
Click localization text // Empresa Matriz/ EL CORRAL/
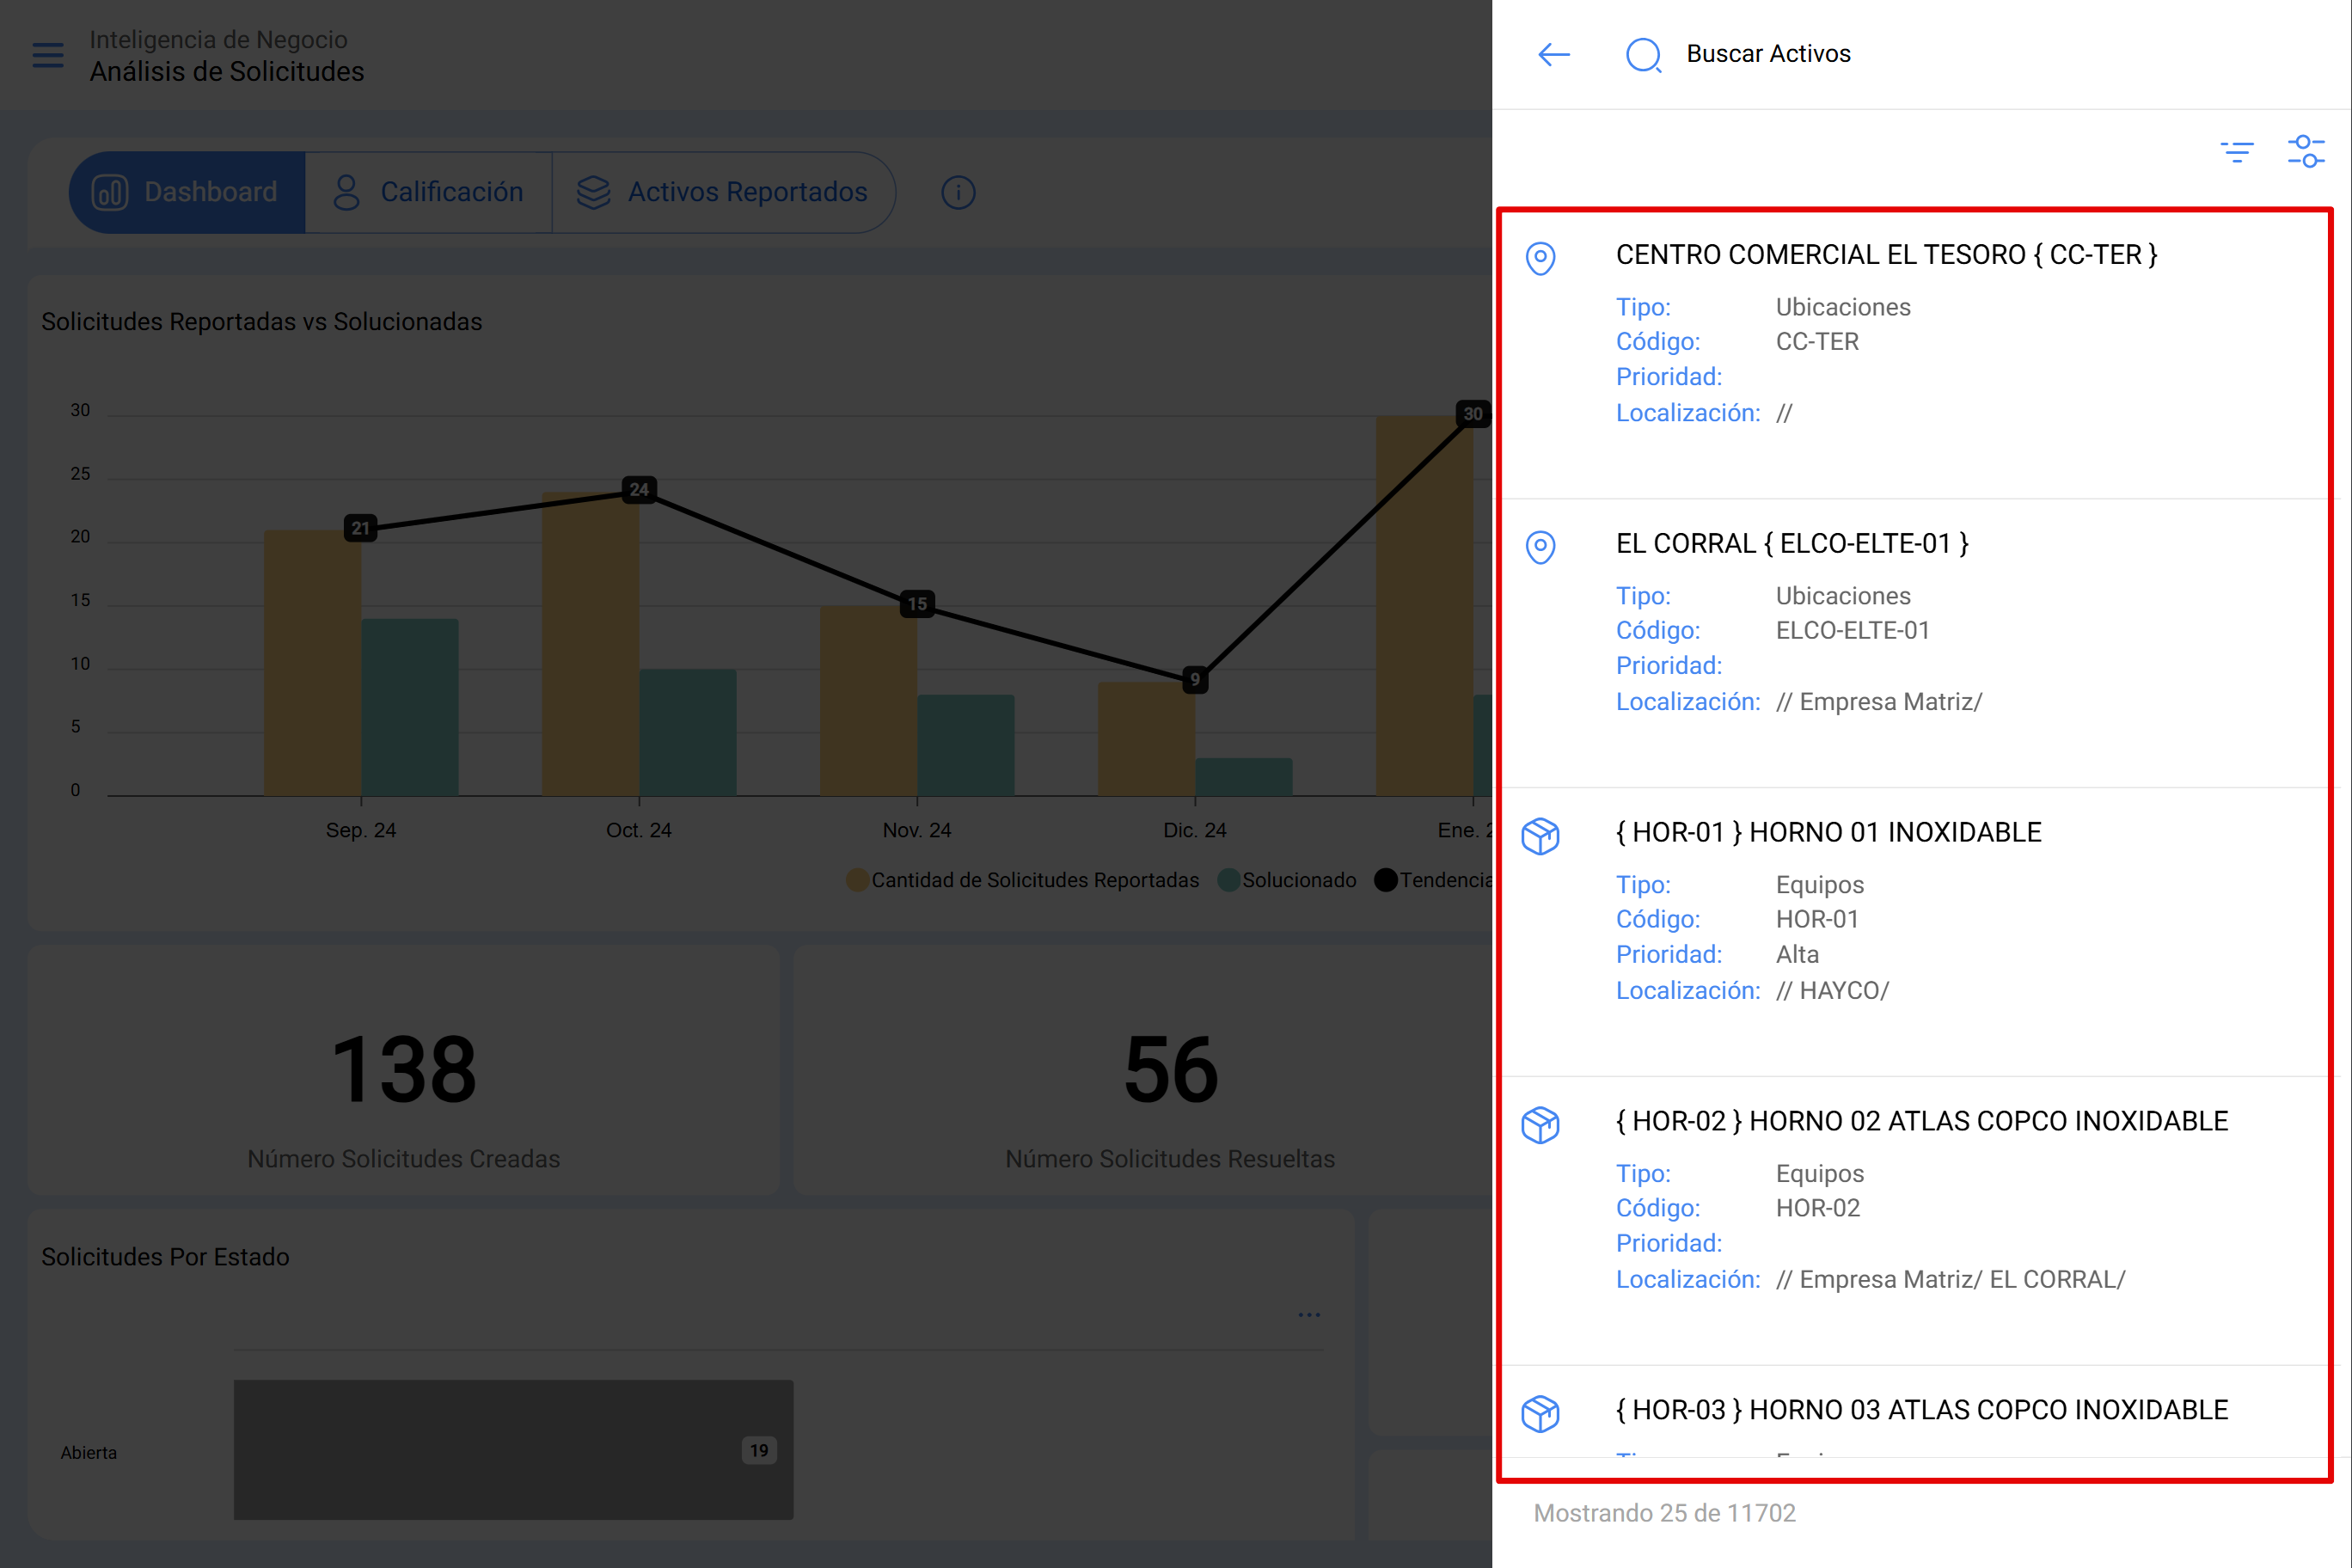[x=1950, y=1279]
